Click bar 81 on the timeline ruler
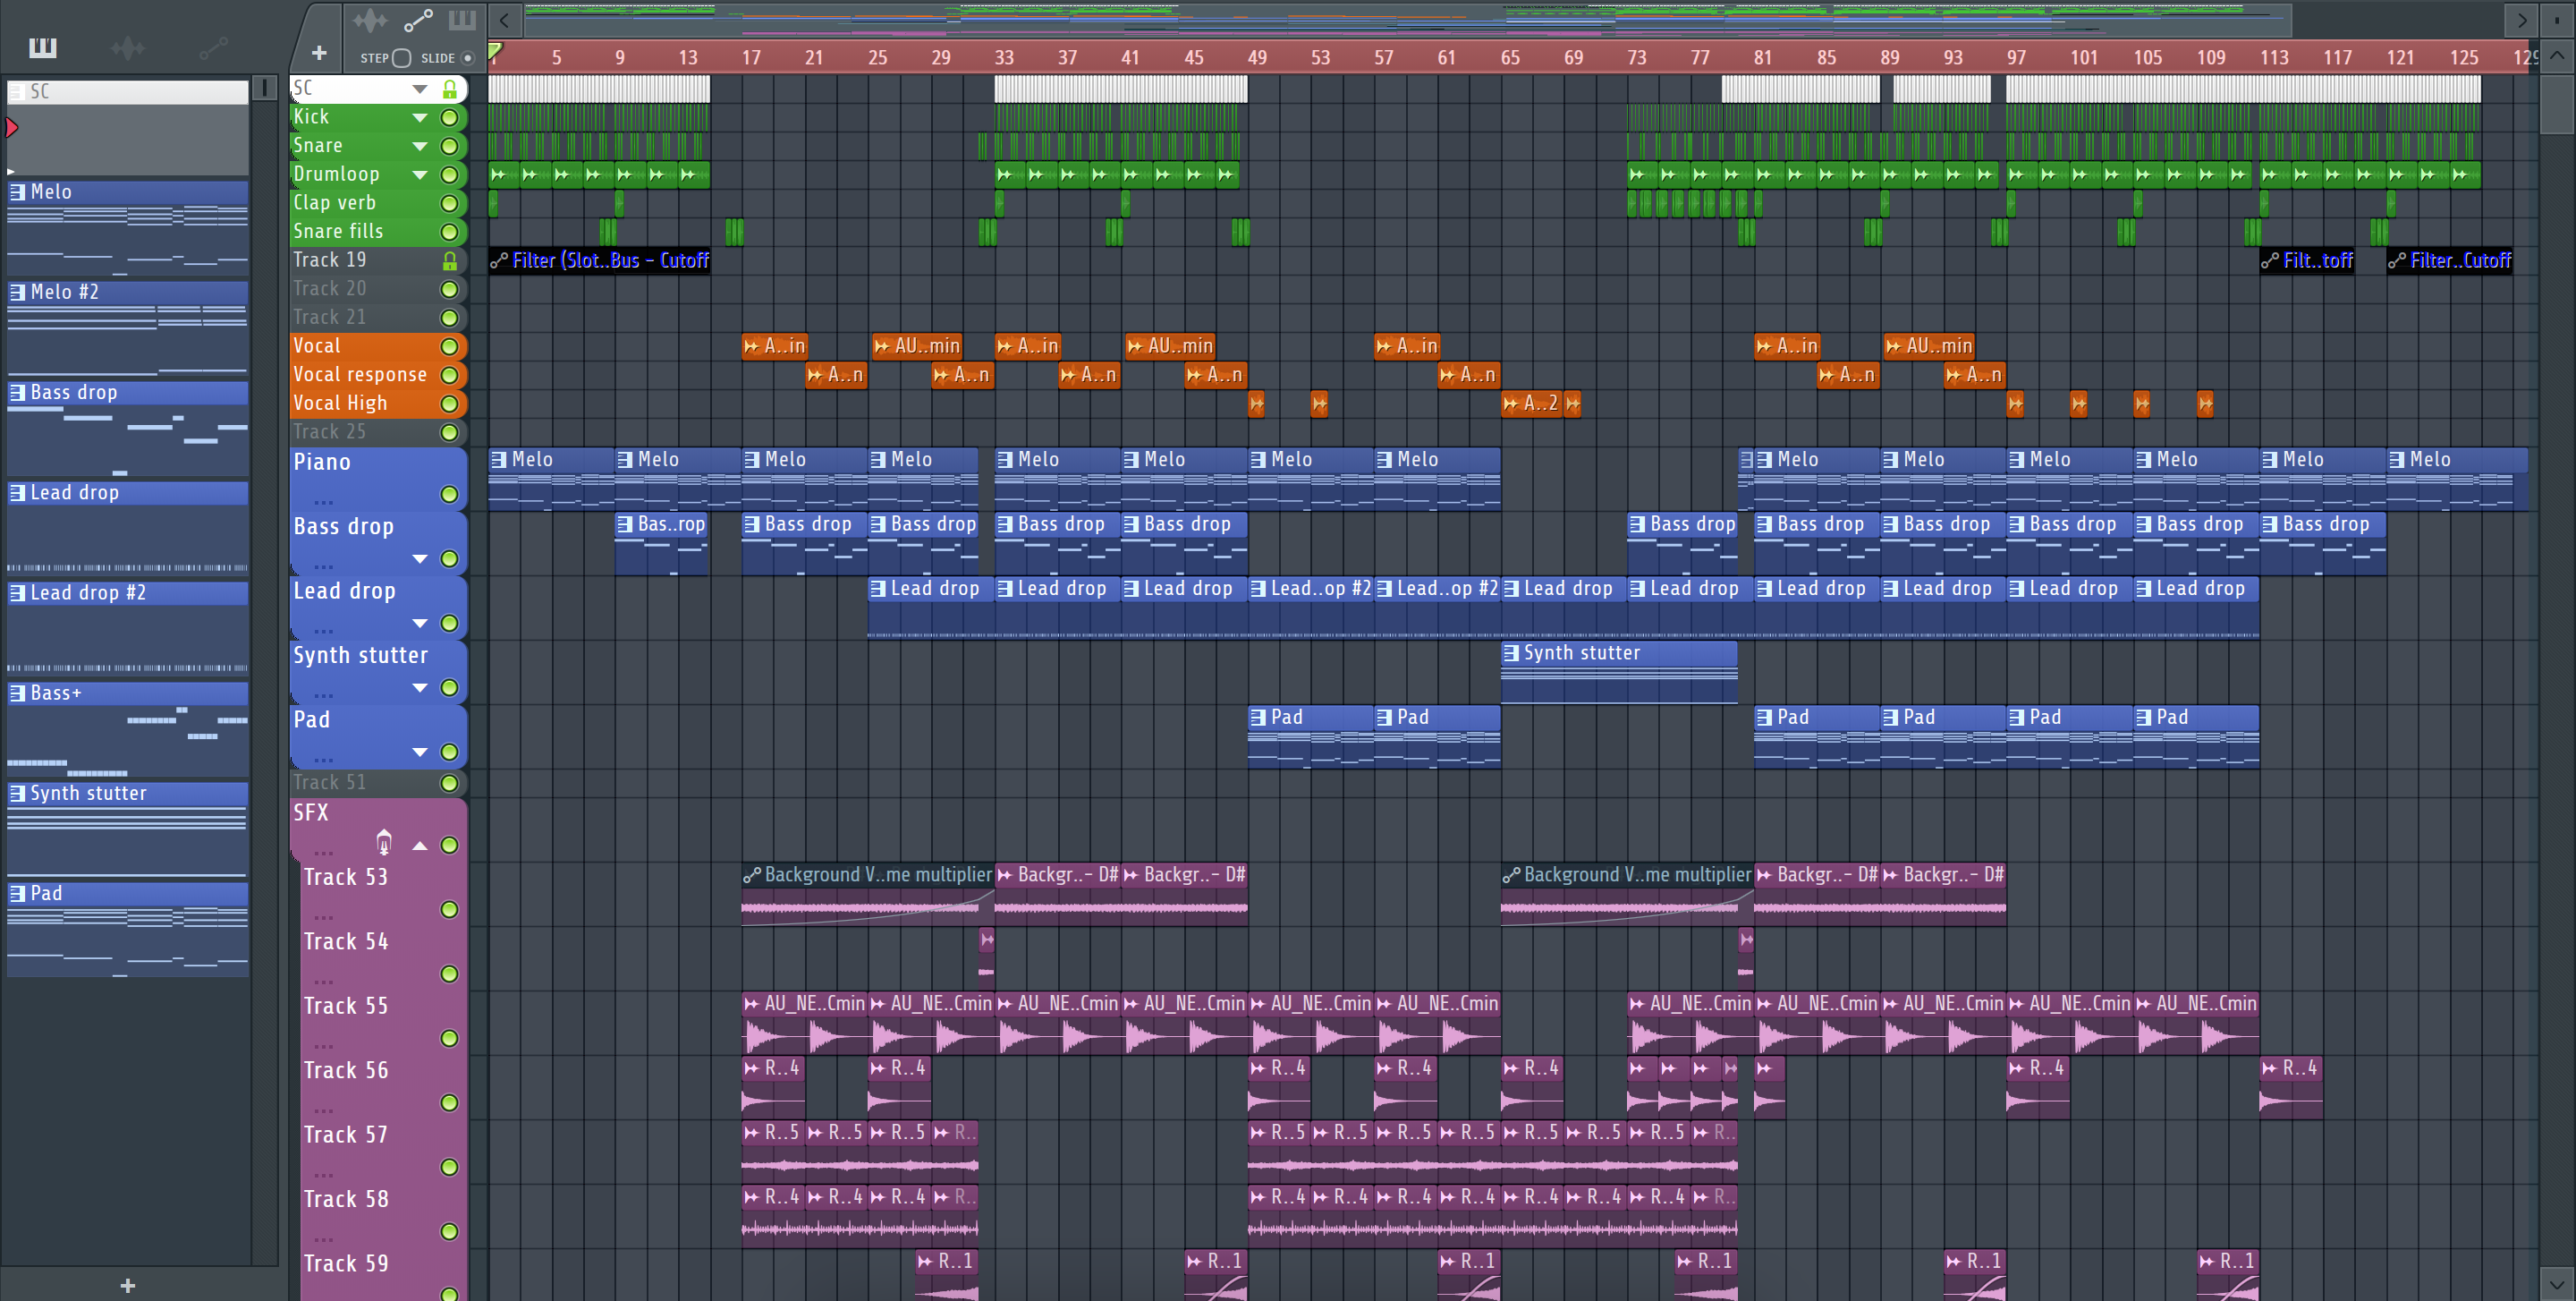 (1762, 58)
